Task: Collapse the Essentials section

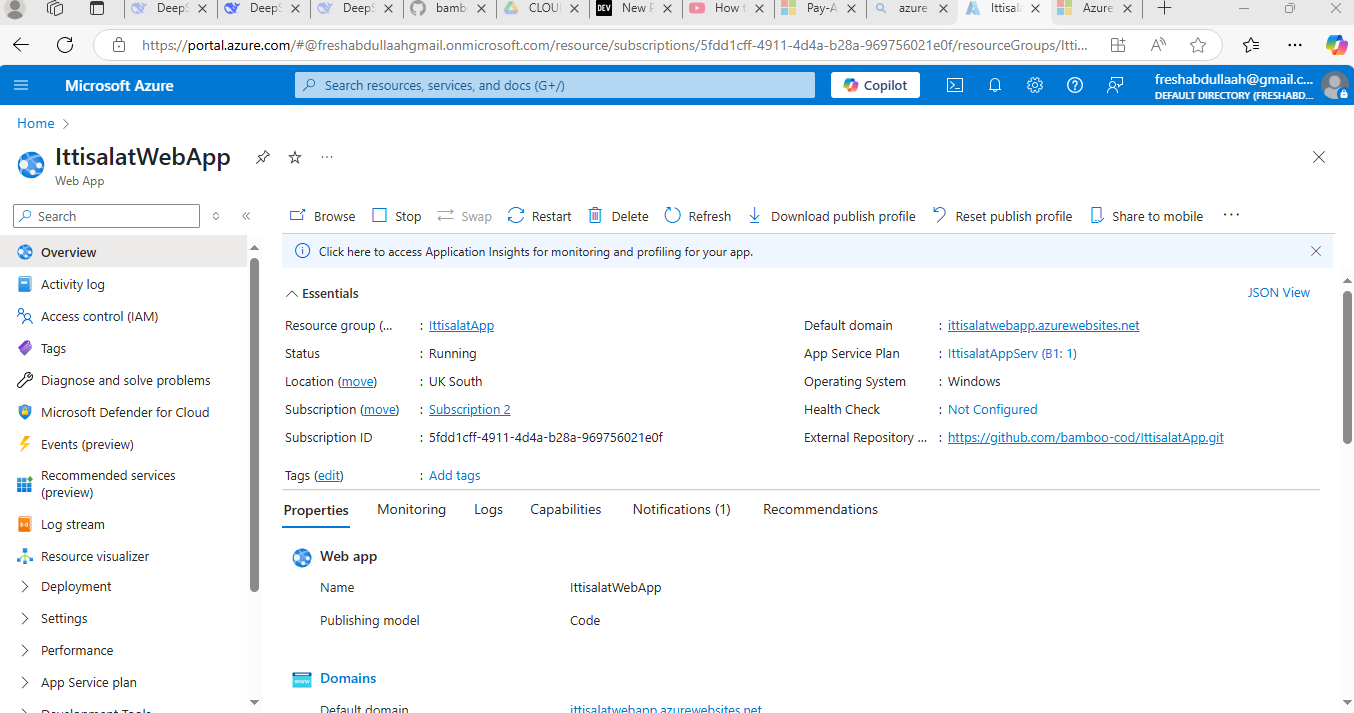Action: coord(322,294)
